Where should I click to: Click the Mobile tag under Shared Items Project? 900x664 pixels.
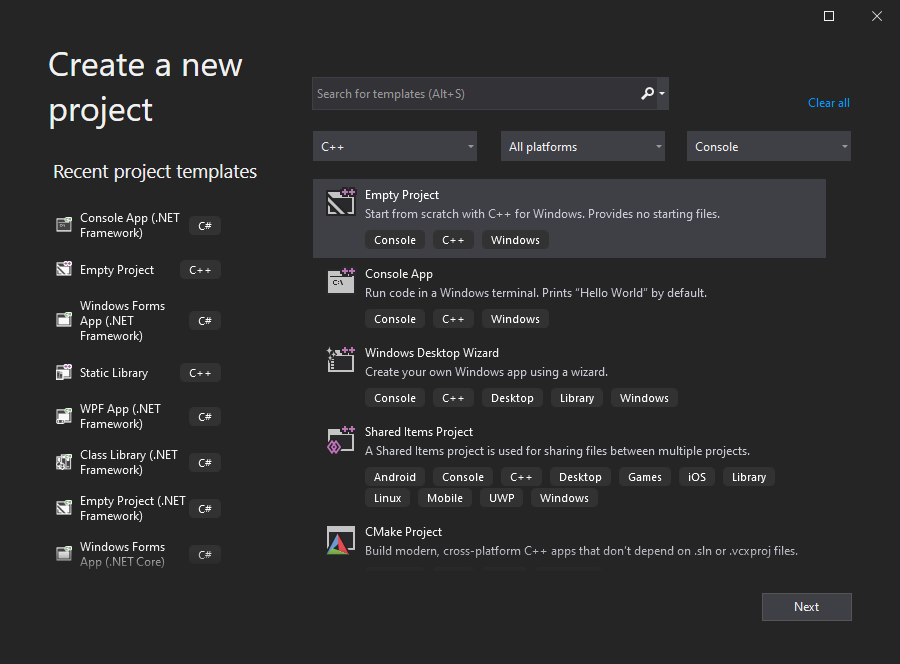tap(445, 498)
